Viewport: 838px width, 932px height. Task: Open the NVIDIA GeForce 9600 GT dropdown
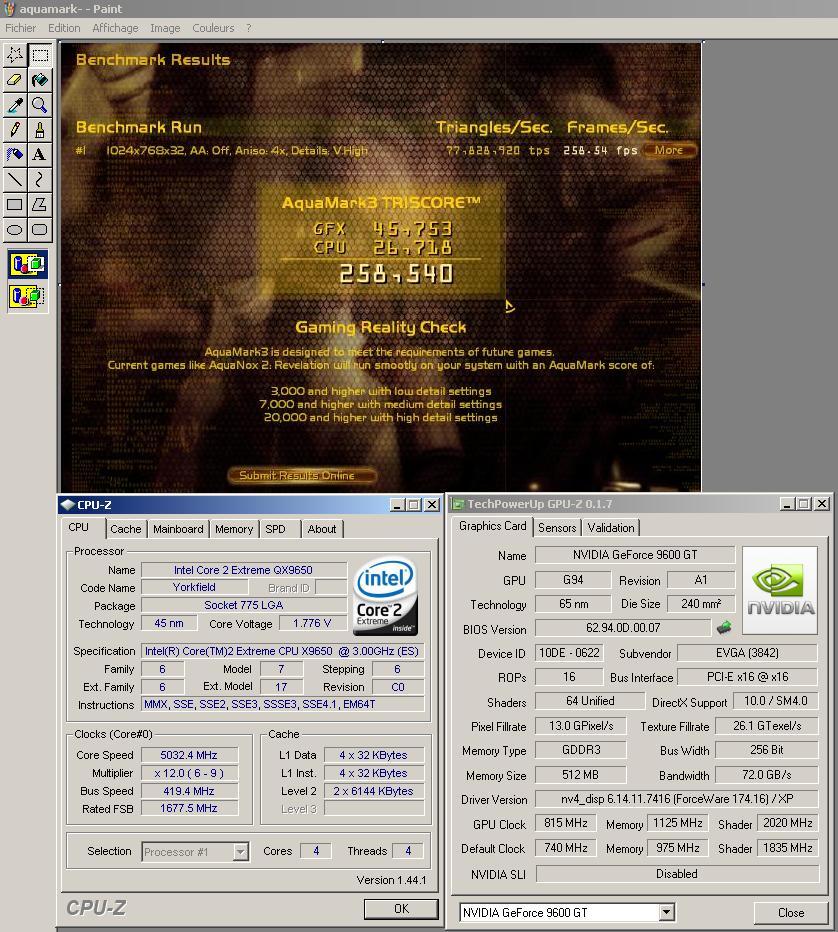pos(667,912)
